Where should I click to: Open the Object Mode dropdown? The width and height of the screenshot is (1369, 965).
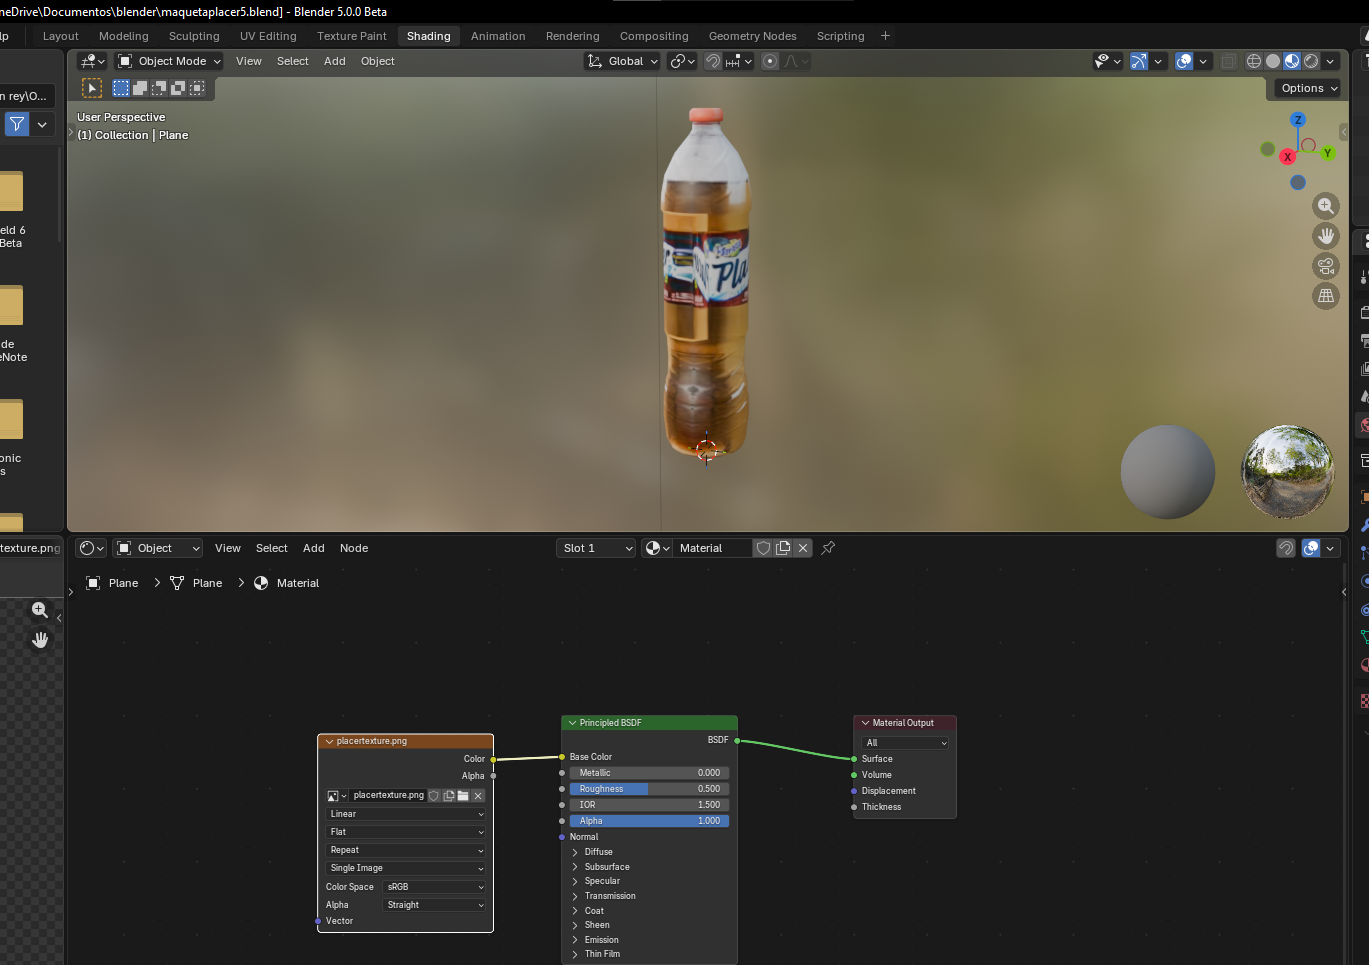pyautogui.click(x=169, y=61)
